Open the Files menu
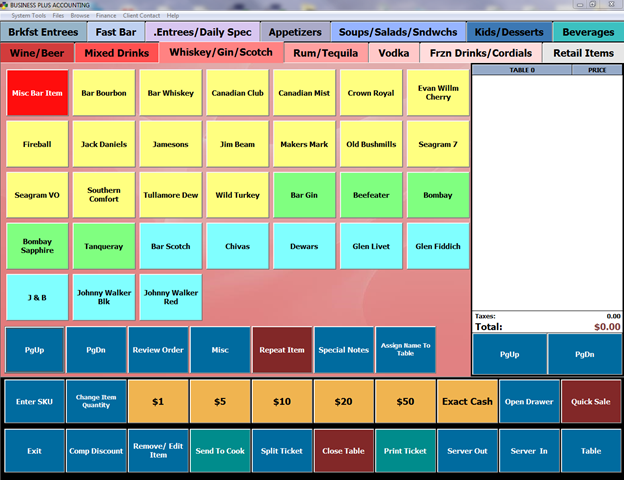This screenshot has height=480, width=624. 58,16
